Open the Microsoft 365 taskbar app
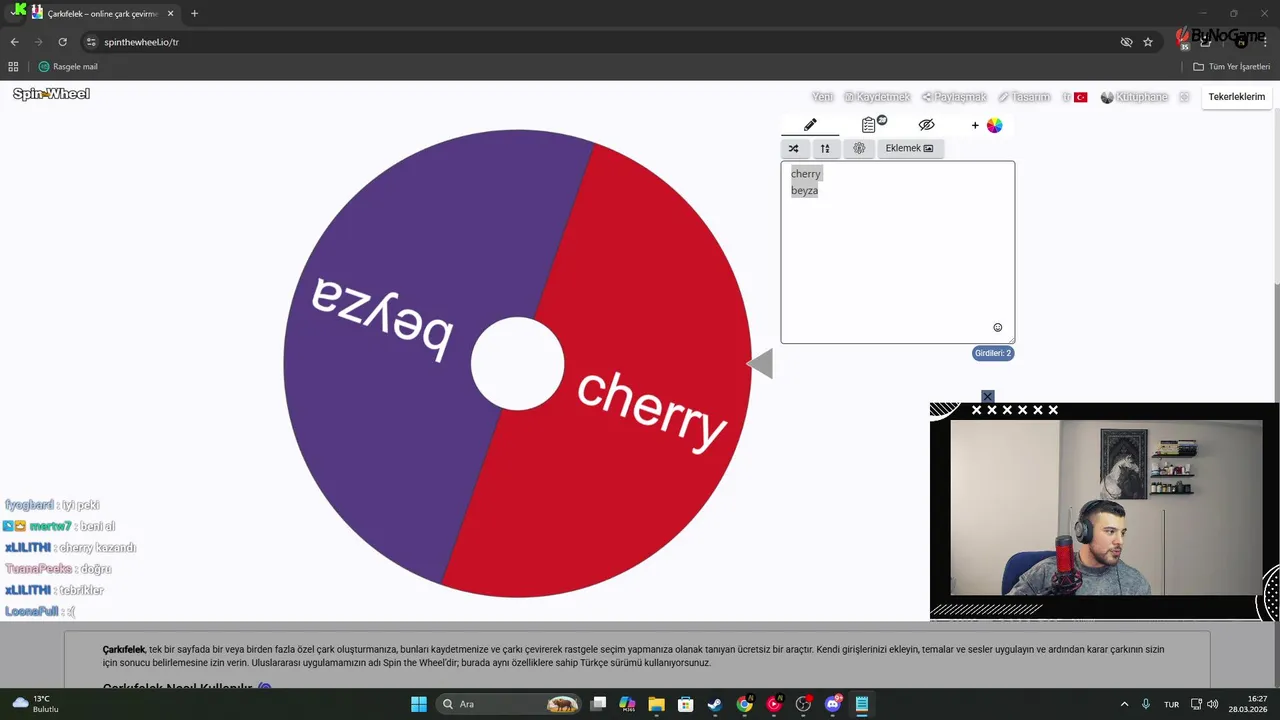 (x=627, y=704)
